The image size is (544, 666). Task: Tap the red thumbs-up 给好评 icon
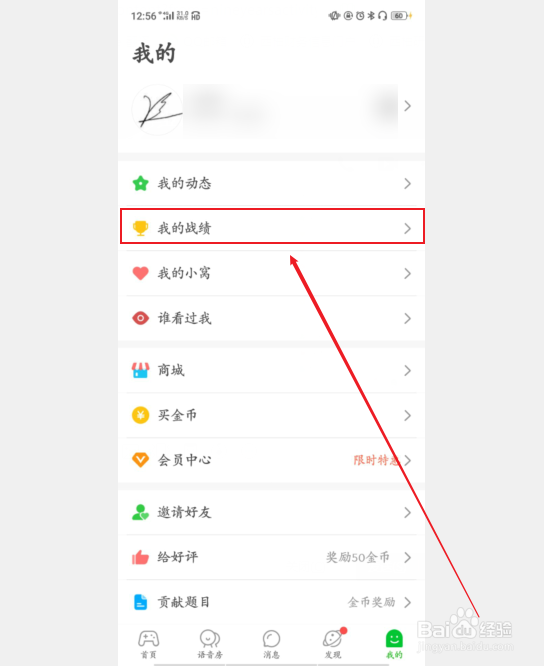[141, 557]
